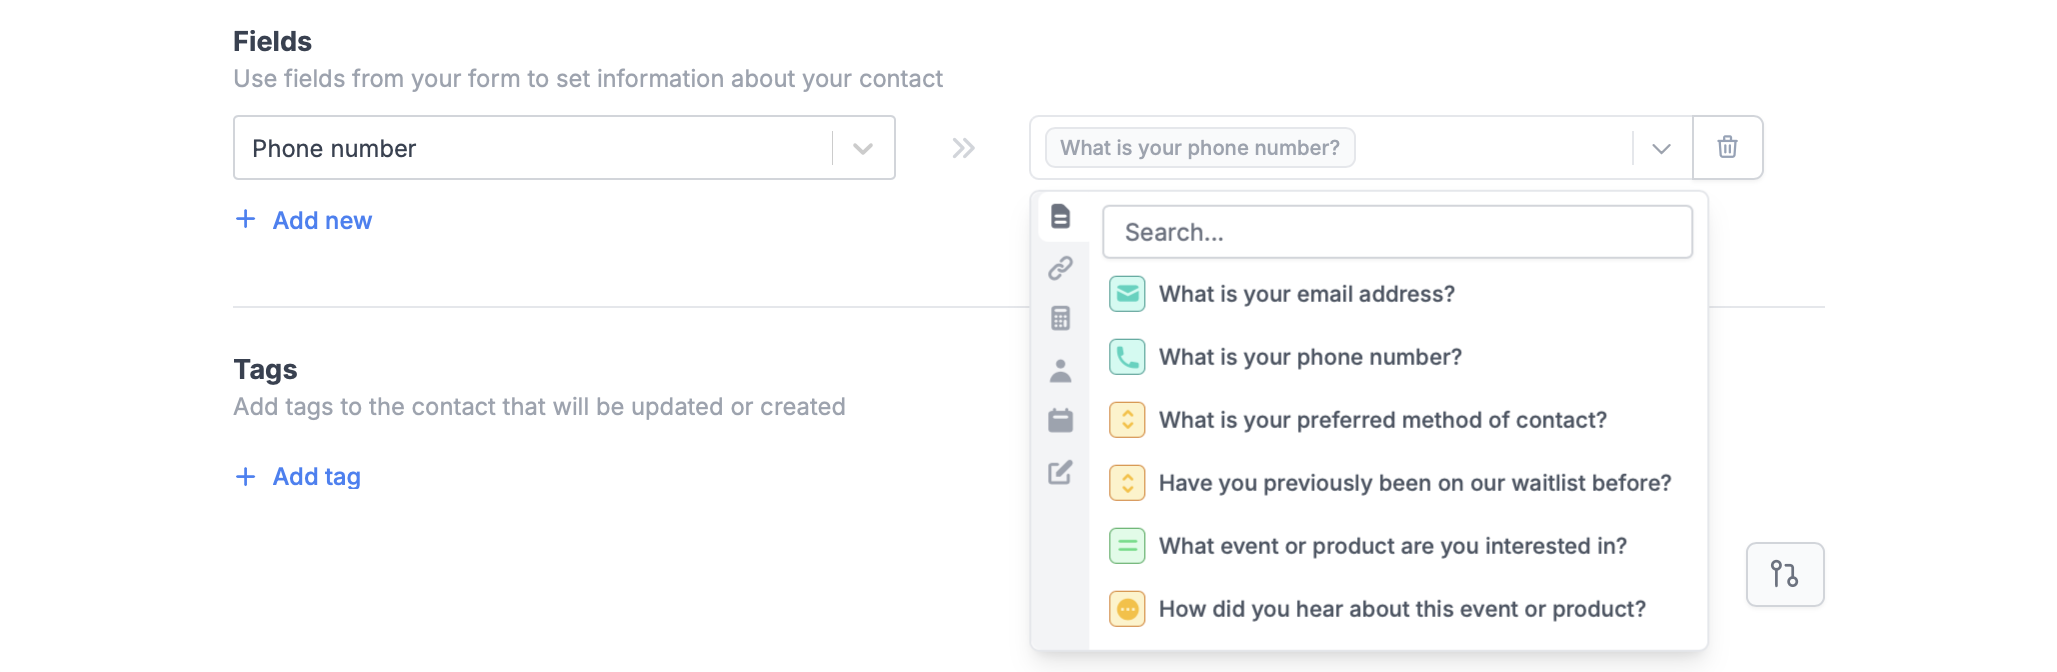Click the Search input box
The height and width of the screenshot is (672, 2057).
pyautogui.click(x=1397, y=231)
